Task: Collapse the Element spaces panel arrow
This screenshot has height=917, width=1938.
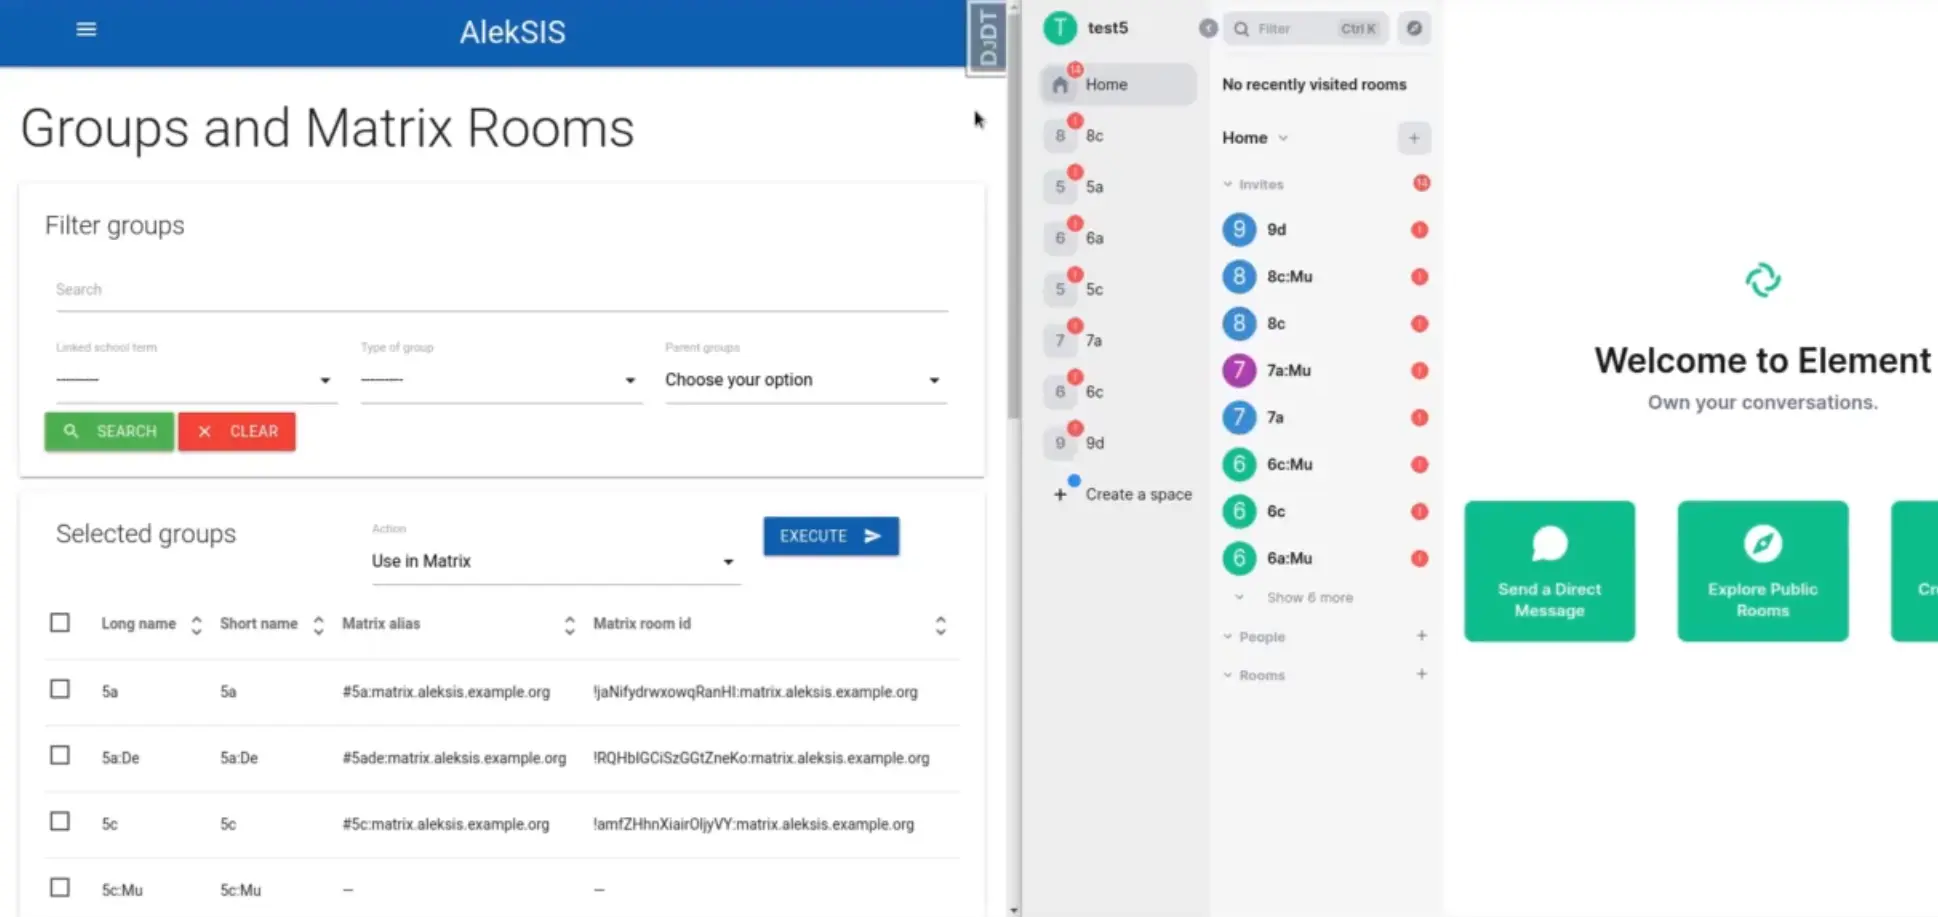Action: tap(1208, 28)
